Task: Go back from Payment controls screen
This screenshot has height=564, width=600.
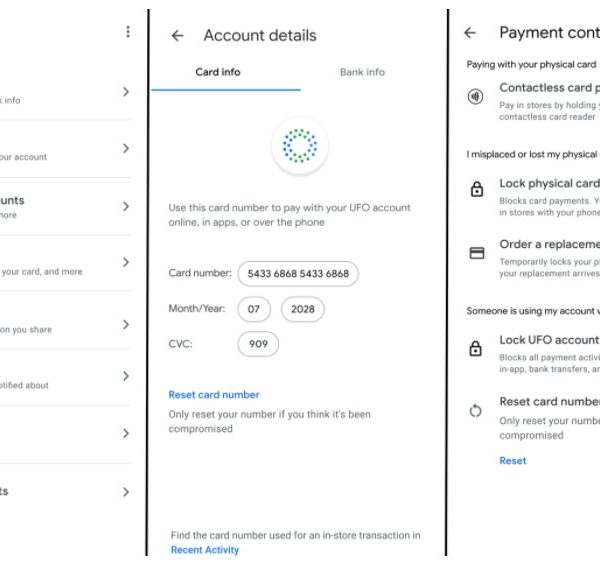Action: [x=470, y=33]
